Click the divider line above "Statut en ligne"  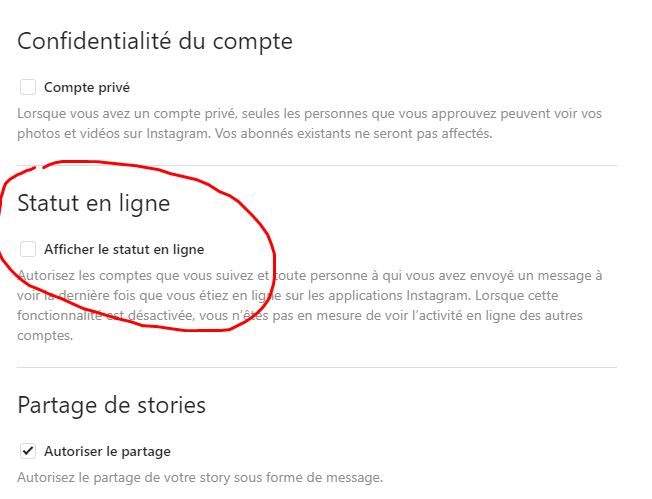(317, 165)
